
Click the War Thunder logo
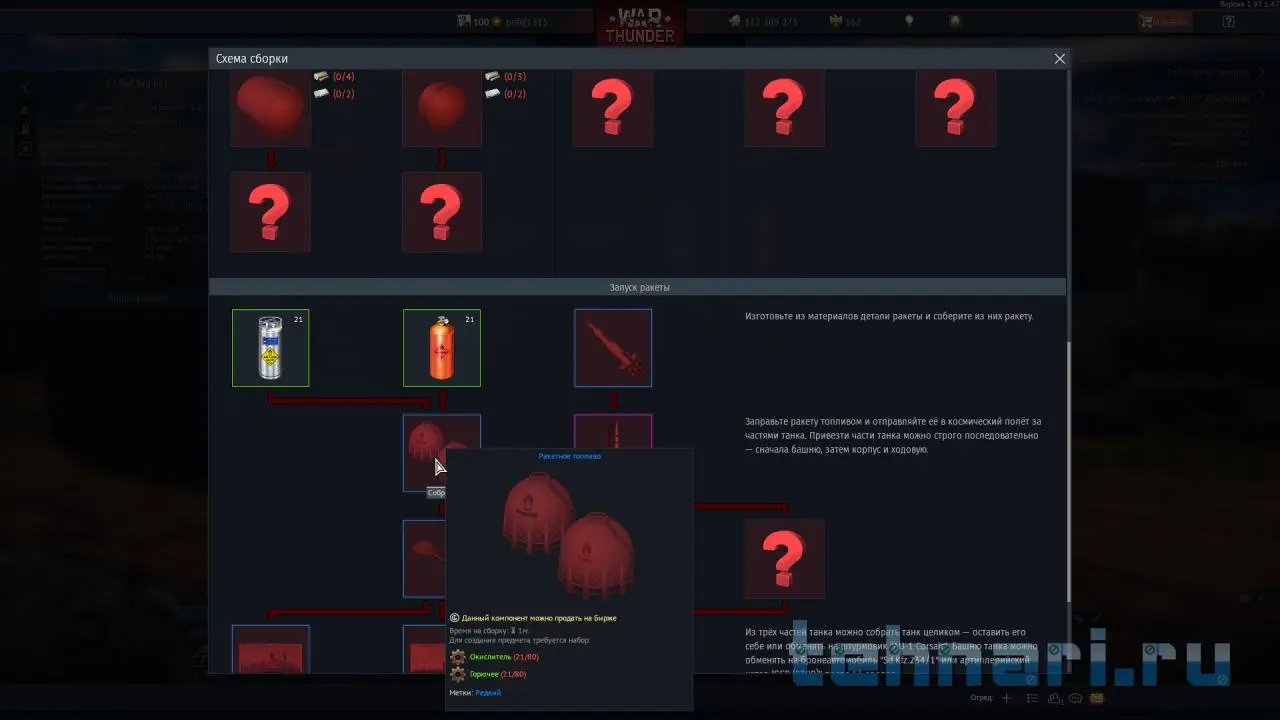pos(640,26)
